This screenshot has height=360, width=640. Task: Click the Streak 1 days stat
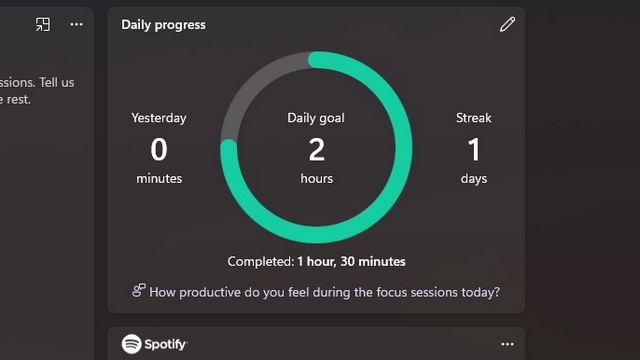pos(473,149)
